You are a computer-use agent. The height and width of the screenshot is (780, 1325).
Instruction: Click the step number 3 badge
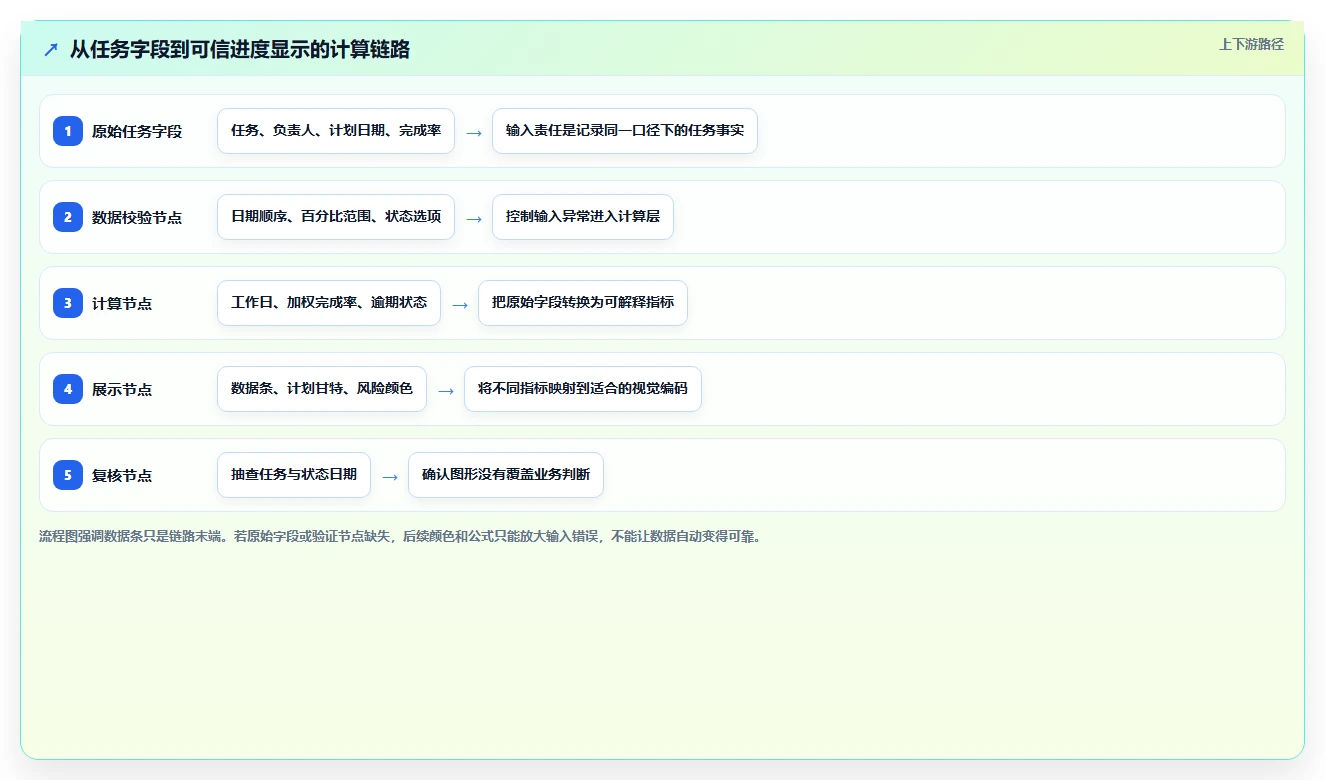[68, 303]
